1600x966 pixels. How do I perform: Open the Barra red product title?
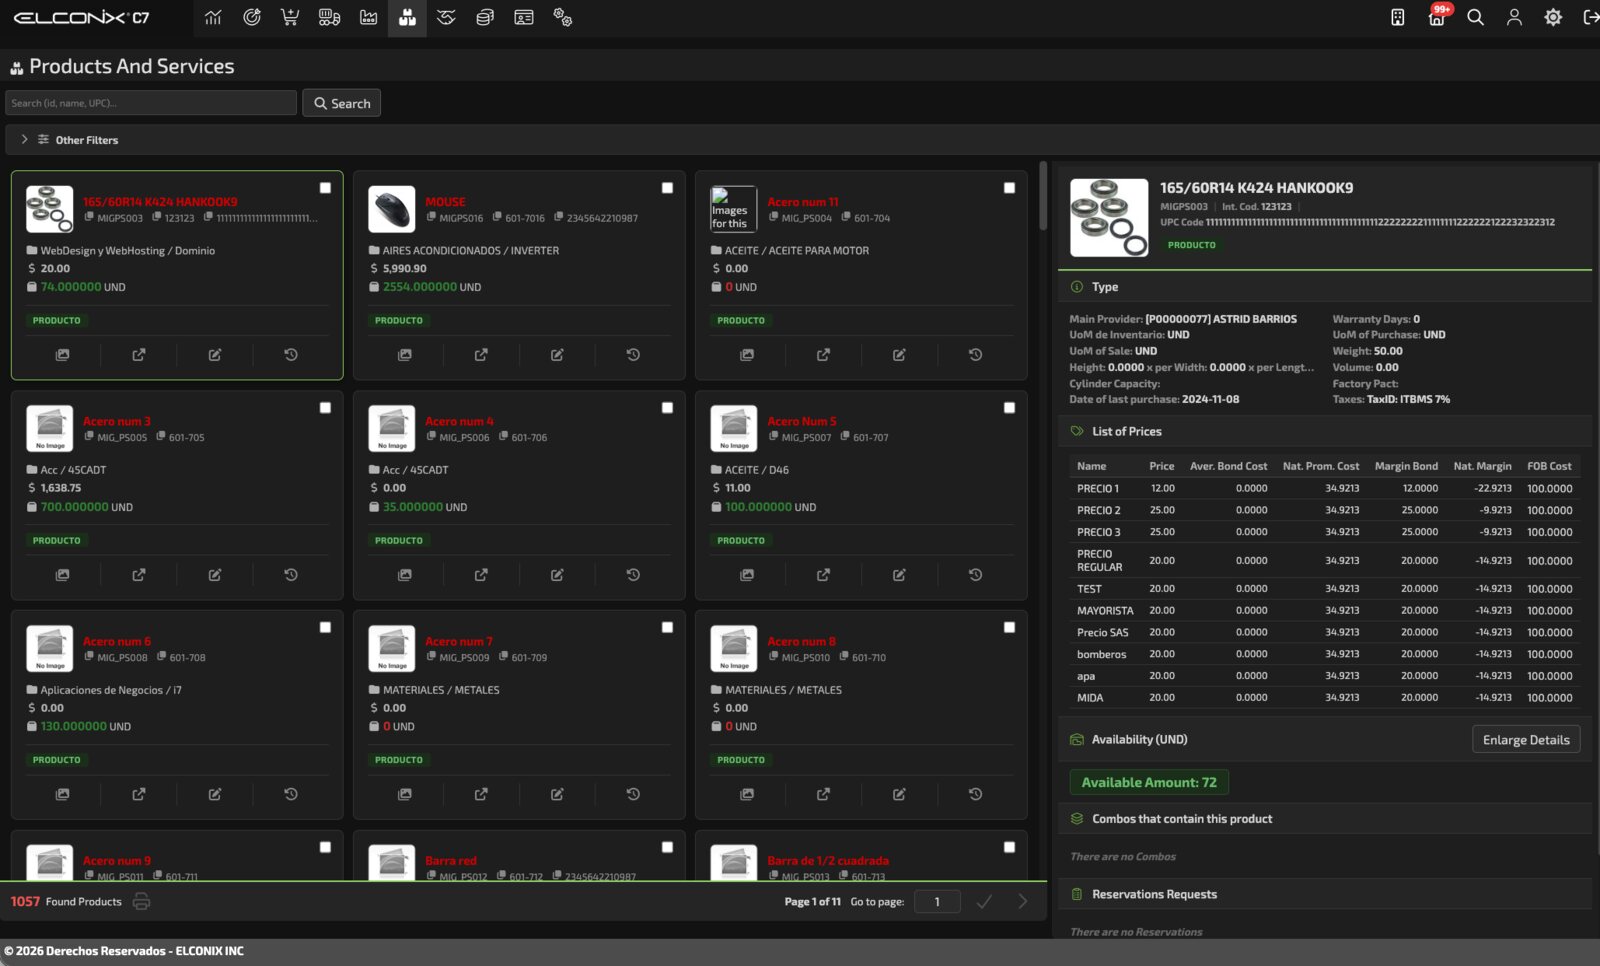coord(451,861)
